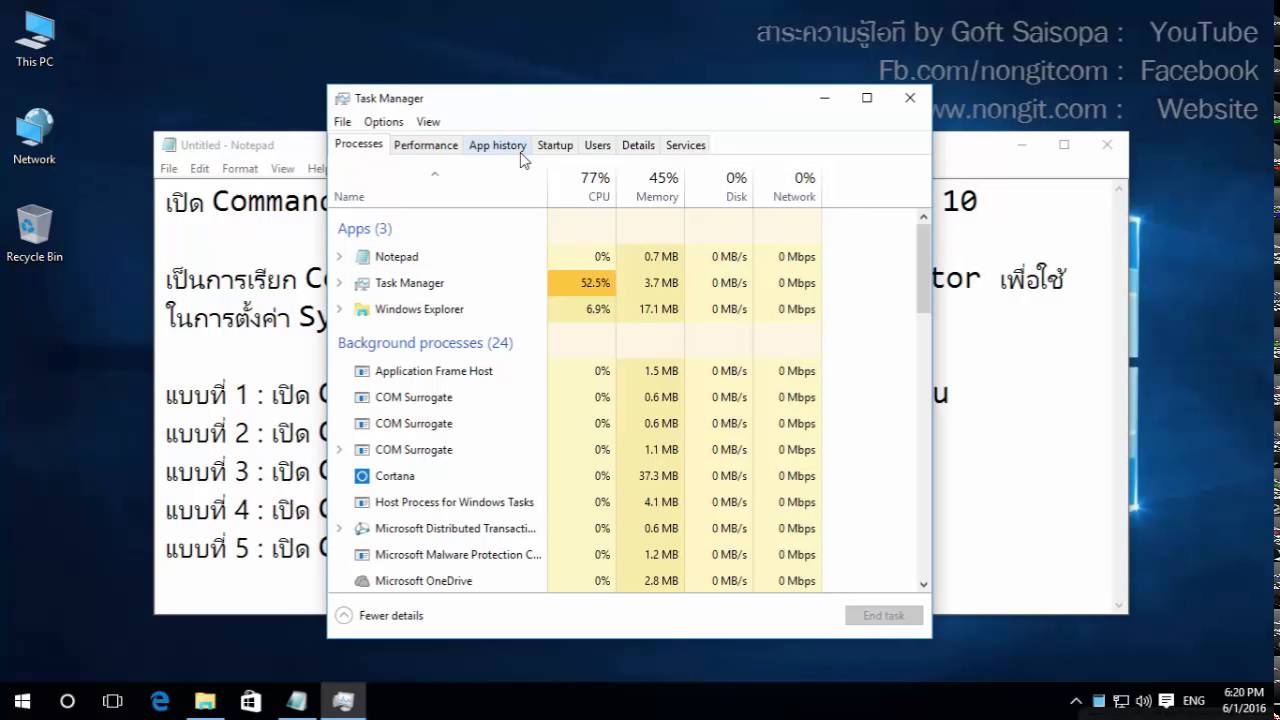Switch to the App history tab
Viewport: 1280px width, 720px height.
click(497, 145)
